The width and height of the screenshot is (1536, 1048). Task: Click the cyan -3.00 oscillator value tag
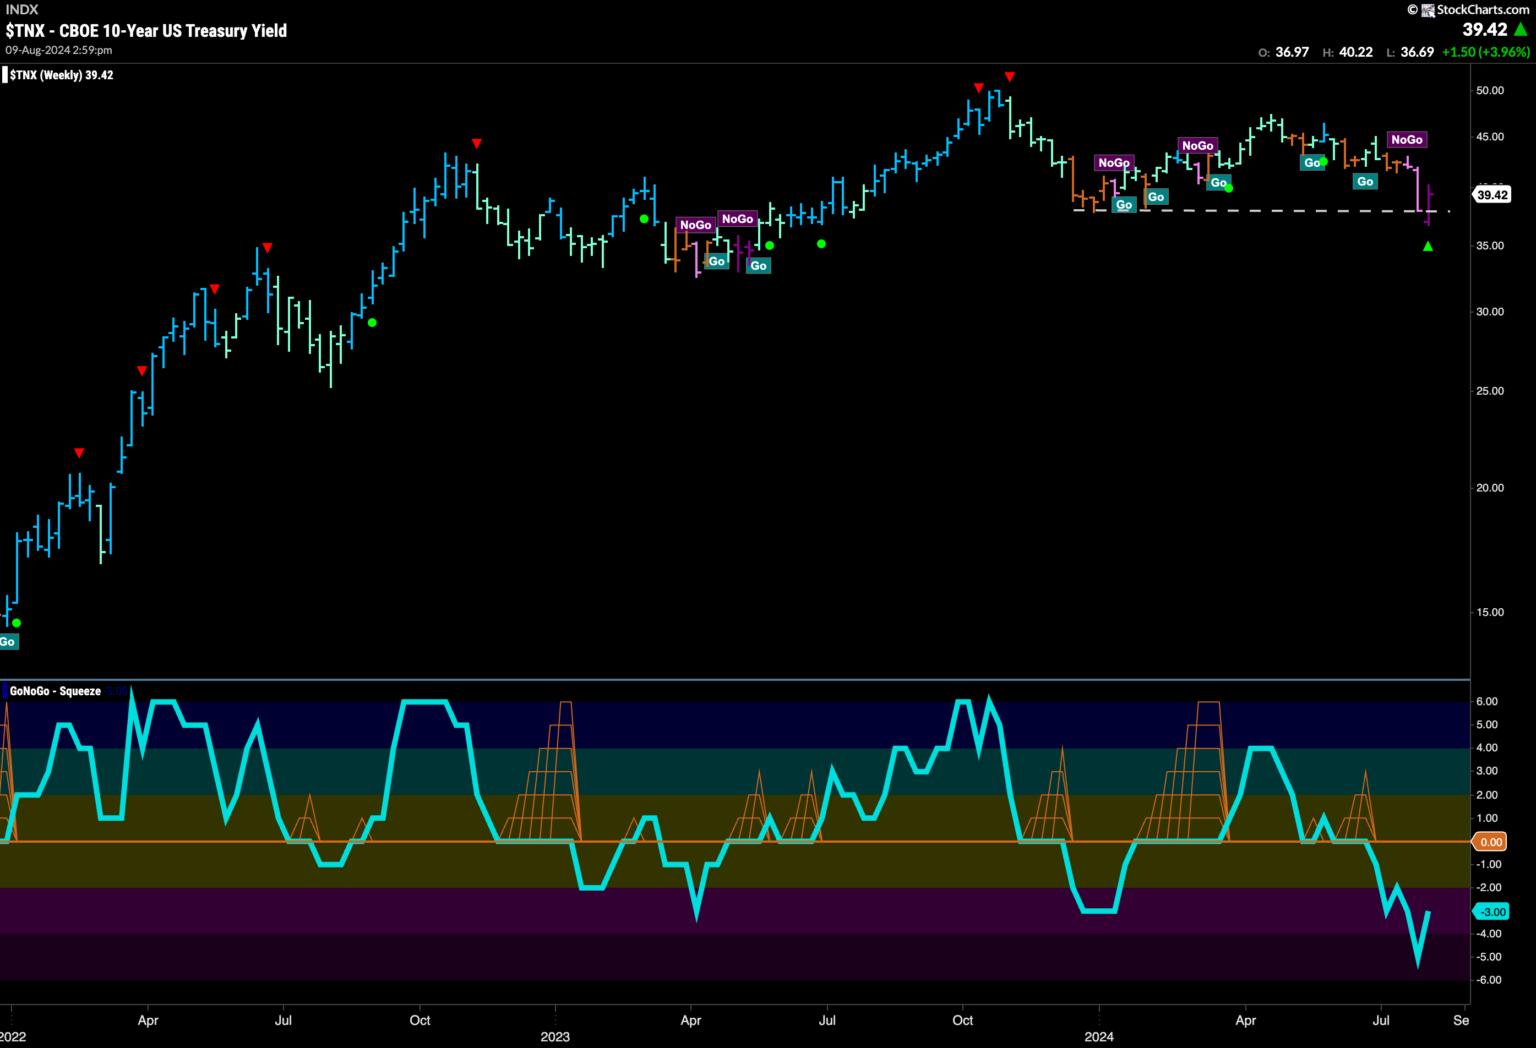1490,912
